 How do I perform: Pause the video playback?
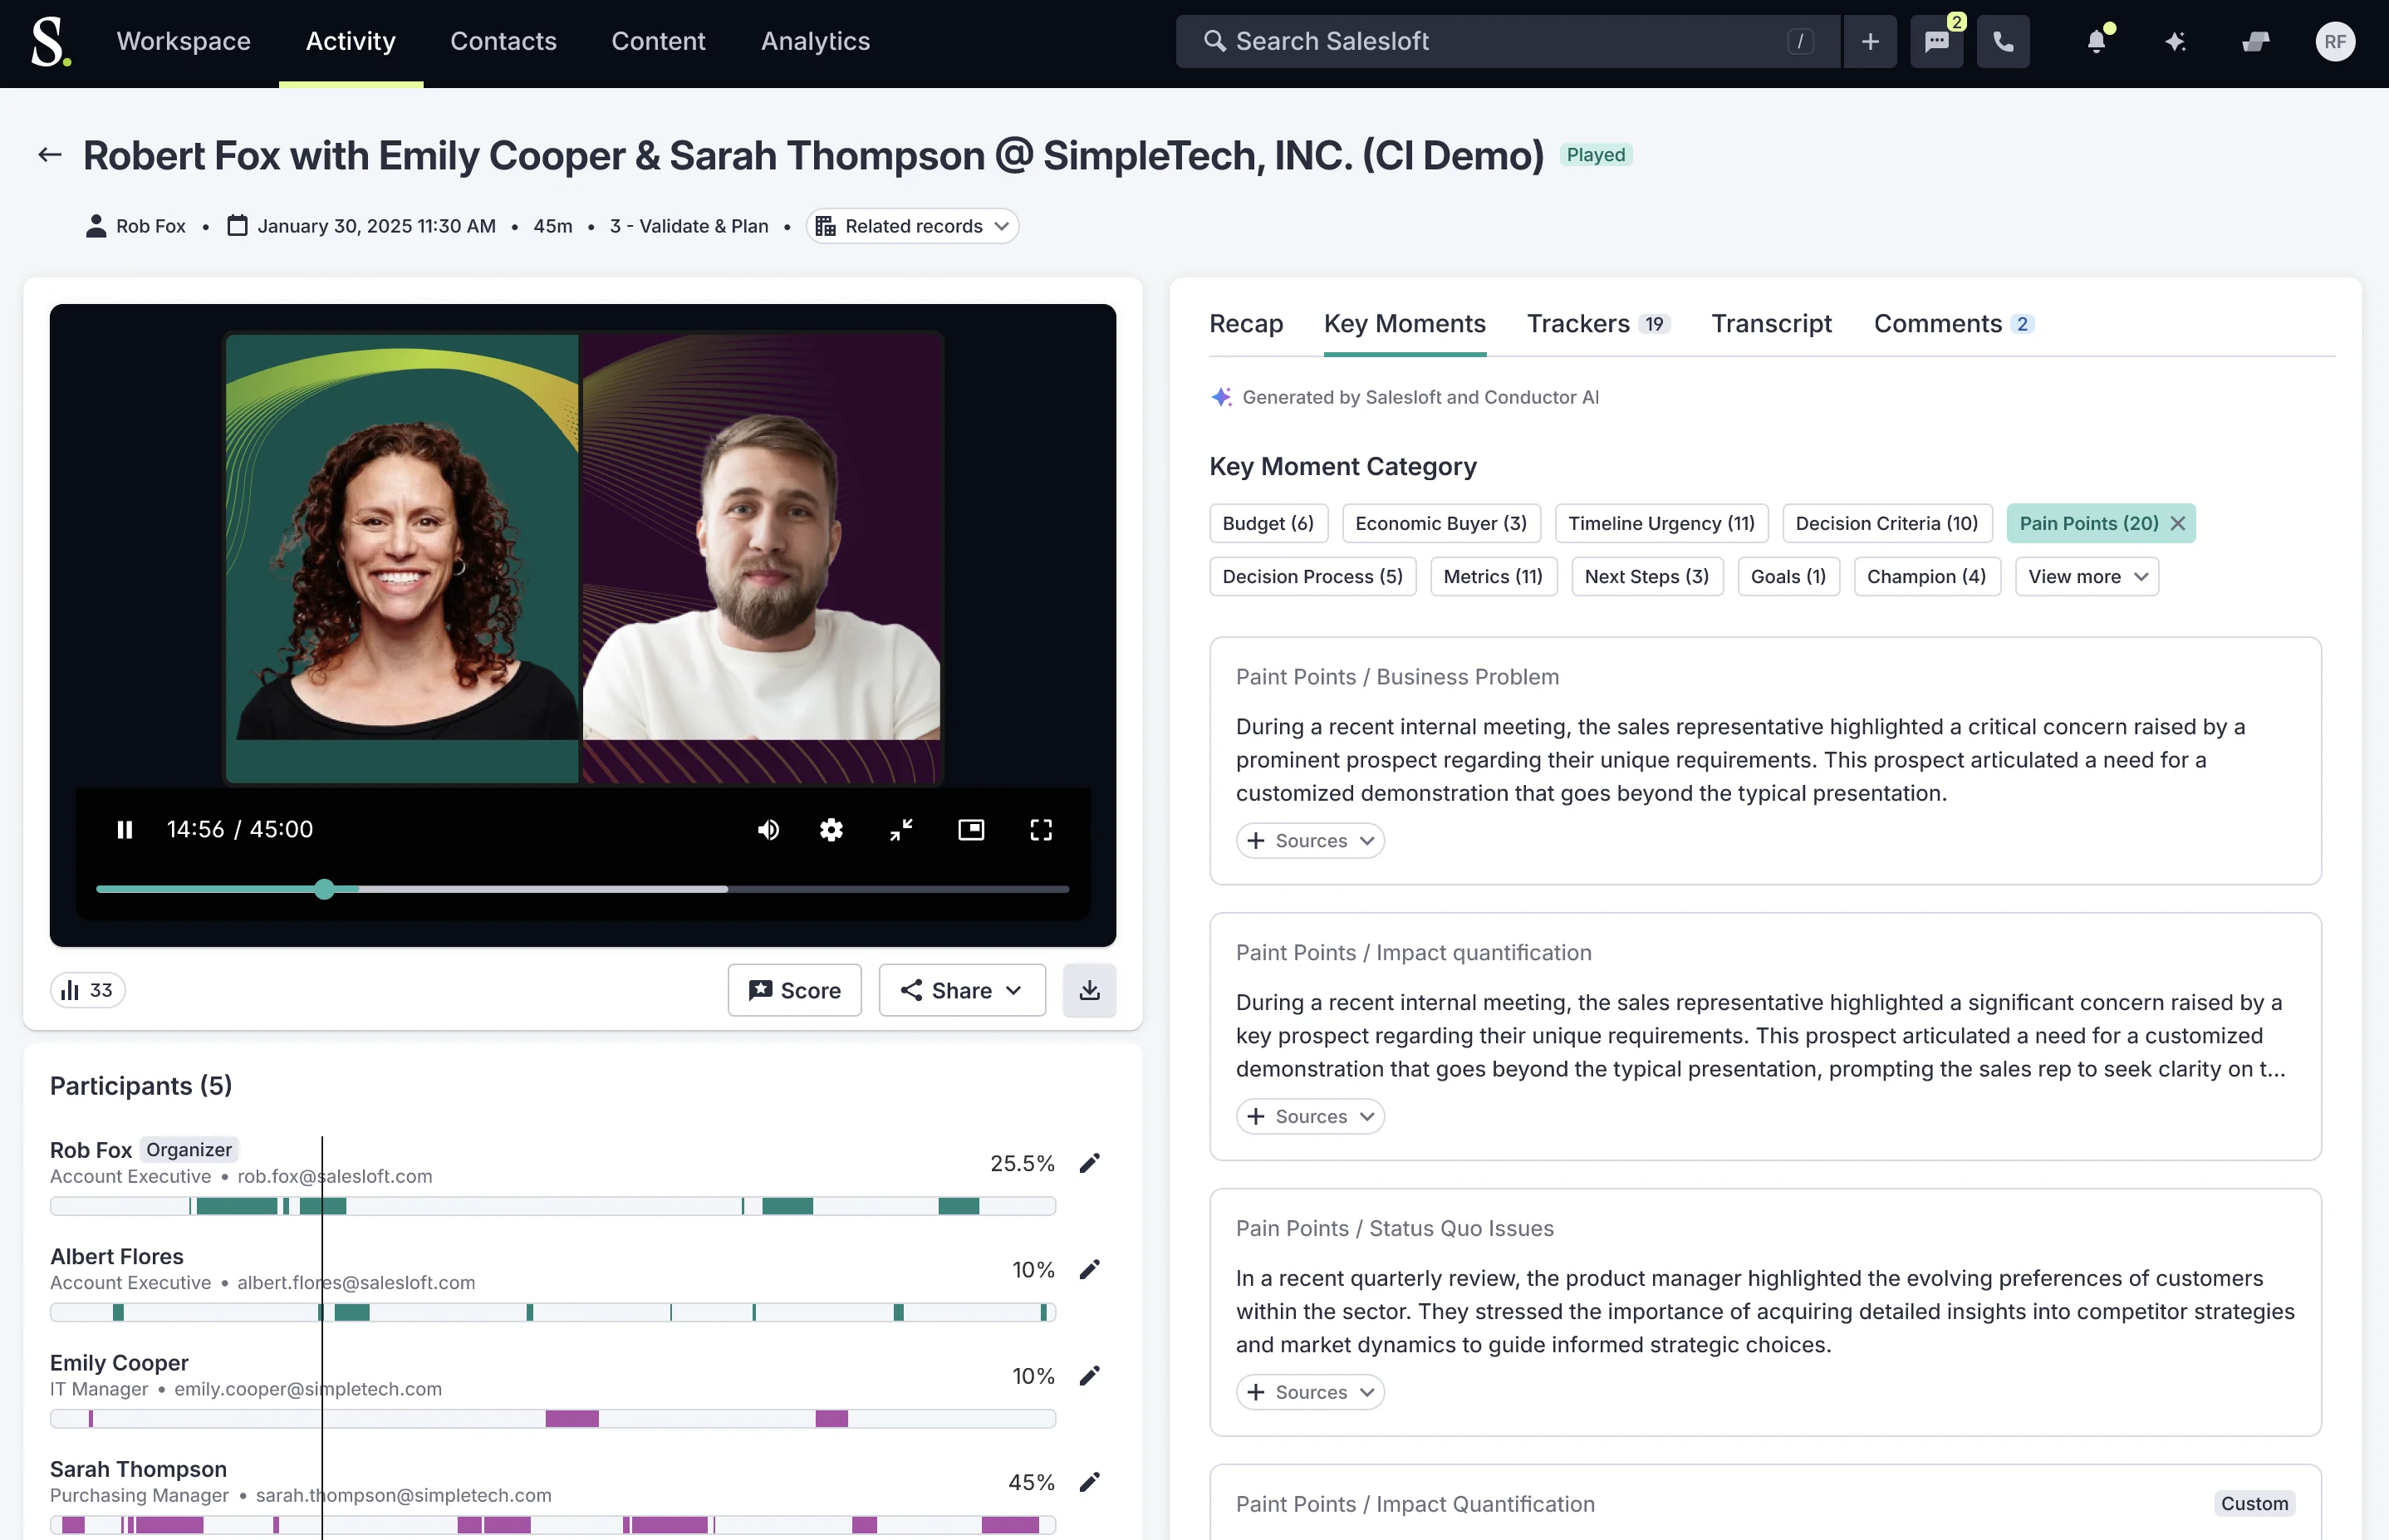point(125,829)
